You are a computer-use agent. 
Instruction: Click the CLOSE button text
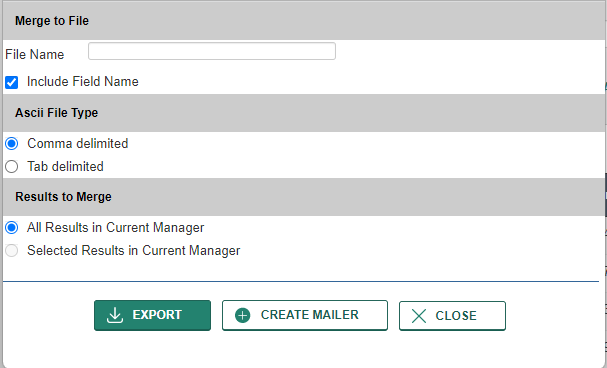coord(456,316)
